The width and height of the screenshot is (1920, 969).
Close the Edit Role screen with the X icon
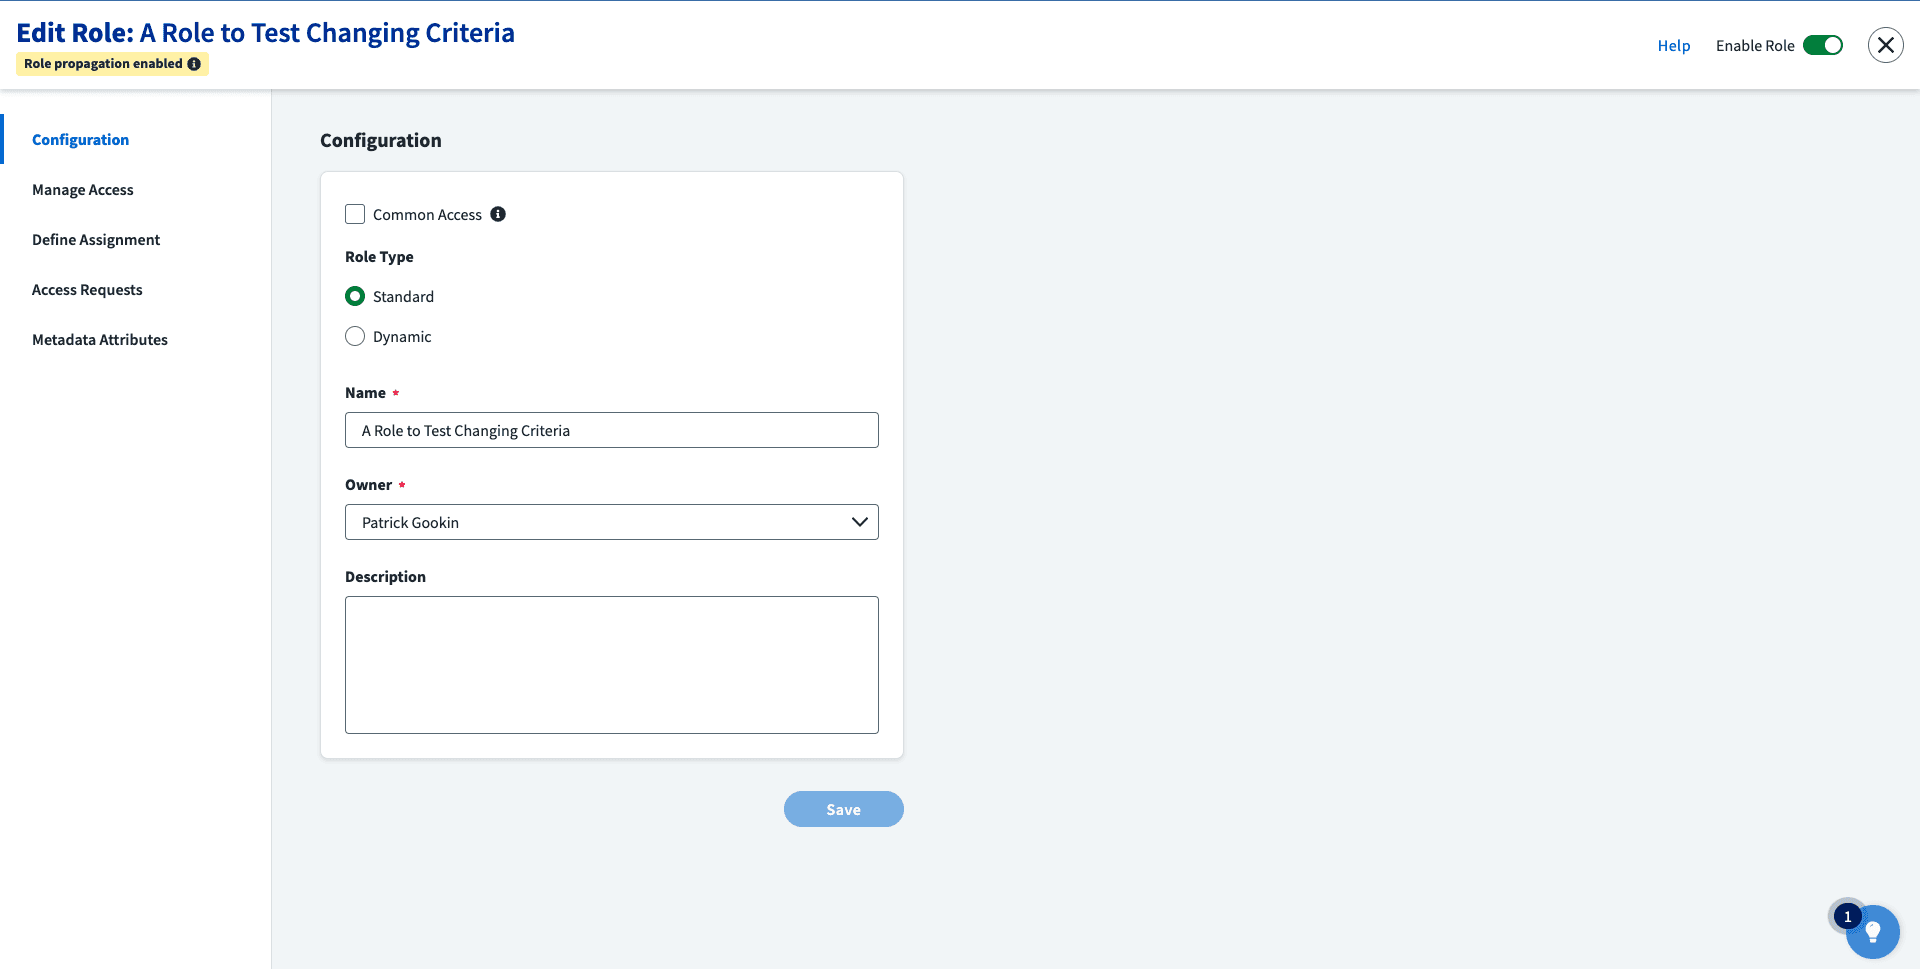1886,45
